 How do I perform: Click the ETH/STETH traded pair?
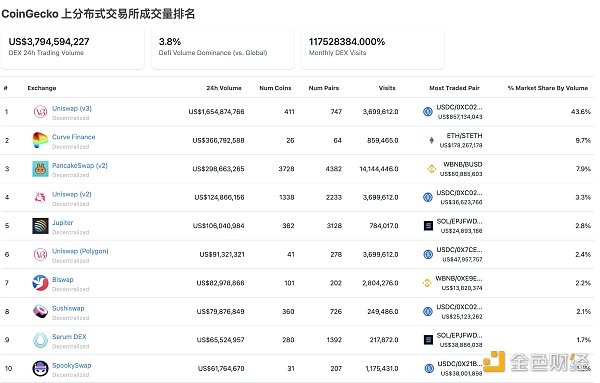coord(464,136)
